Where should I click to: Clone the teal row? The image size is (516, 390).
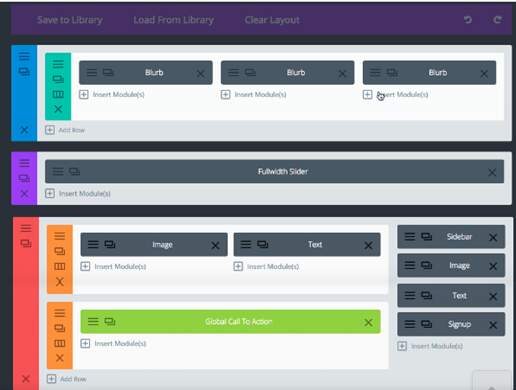click(58, 79)
